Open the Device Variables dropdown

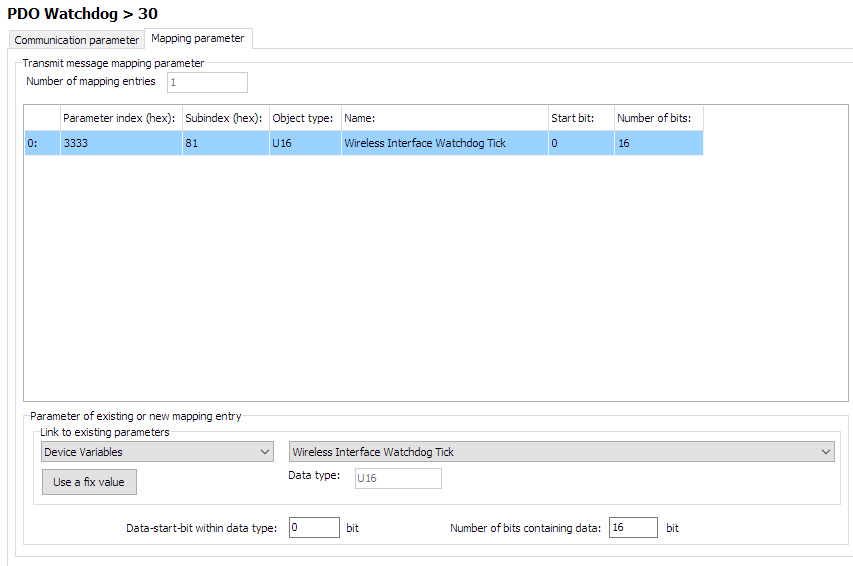click(157, 452)
